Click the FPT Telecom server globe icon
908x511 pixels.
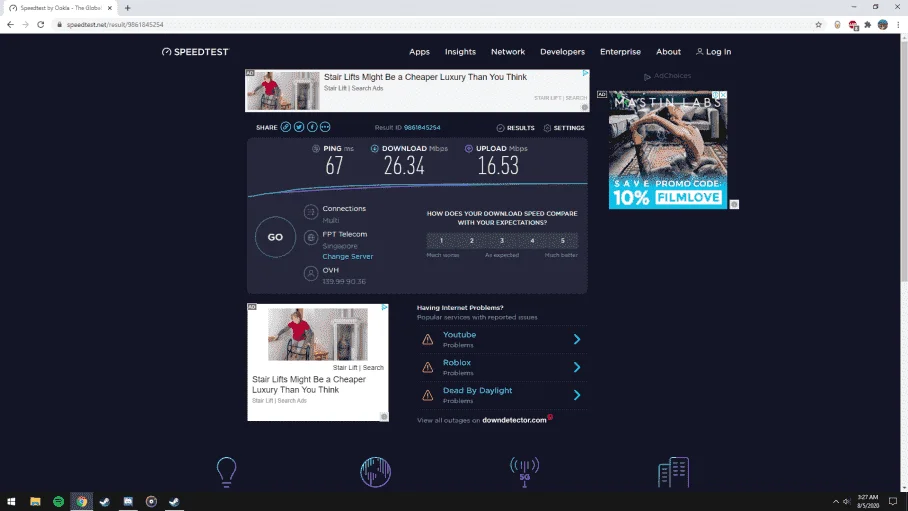311,238
